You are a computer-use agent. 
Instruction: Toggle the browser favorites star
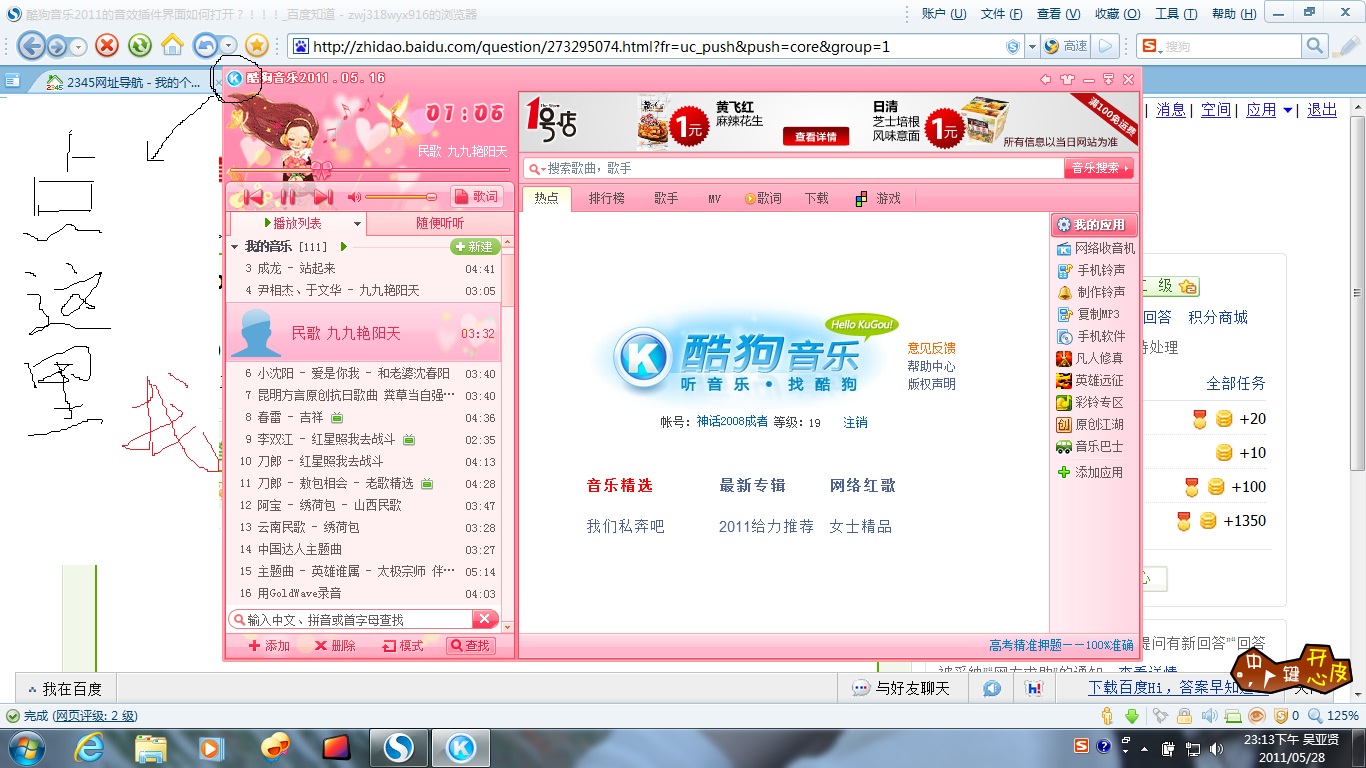tap(258, 46)
